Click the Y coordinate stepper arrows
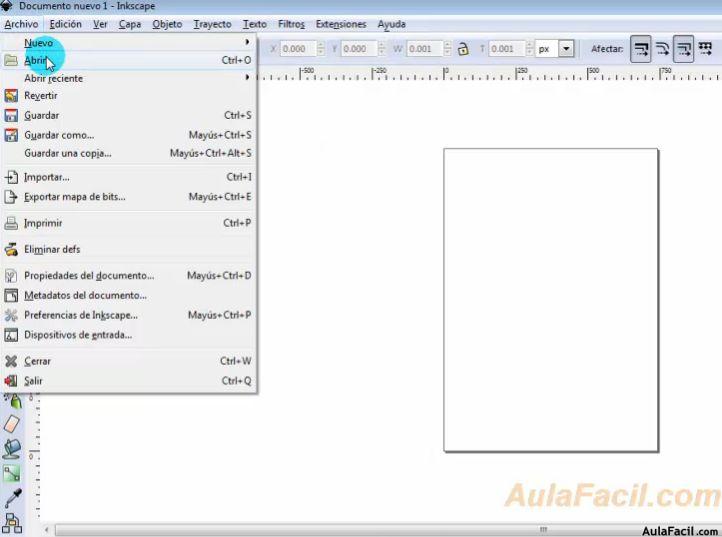This screenshot has width=722, height=537. pyautogui.click(x=381, y=48)
